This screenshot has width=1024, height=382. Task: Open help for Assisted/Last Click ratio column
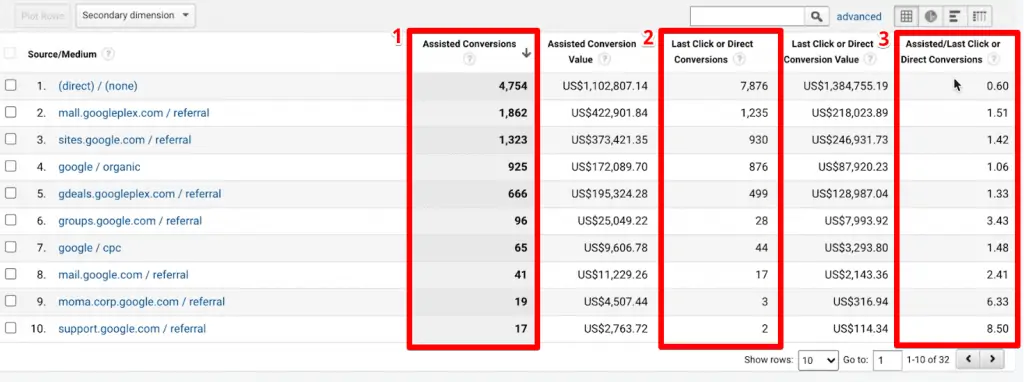(993, 59)
